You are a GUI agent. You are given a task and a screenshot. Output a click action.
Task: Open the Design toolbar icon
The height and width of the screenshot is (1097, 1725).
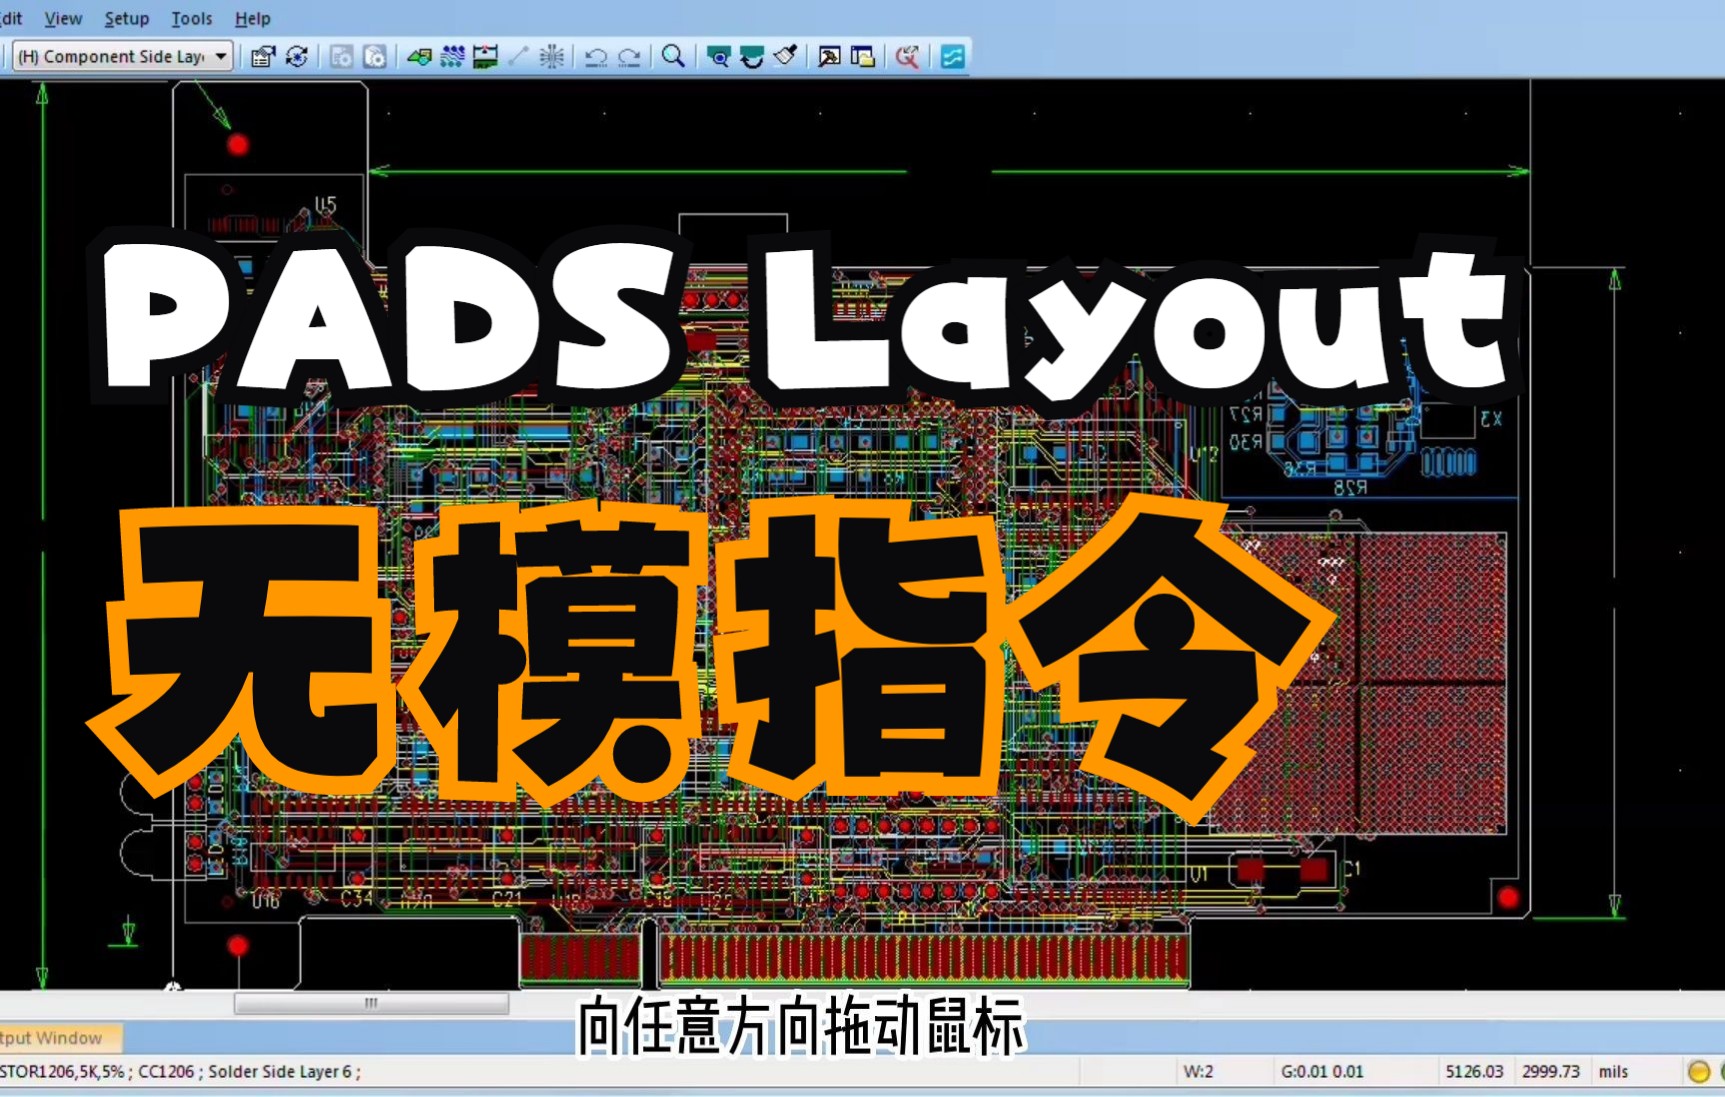(x=452, y=56)
